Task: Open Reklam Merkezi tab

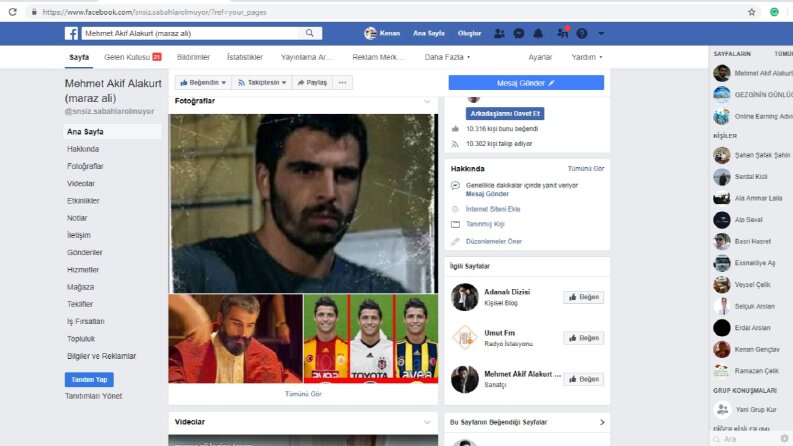Action: [378, 57]
